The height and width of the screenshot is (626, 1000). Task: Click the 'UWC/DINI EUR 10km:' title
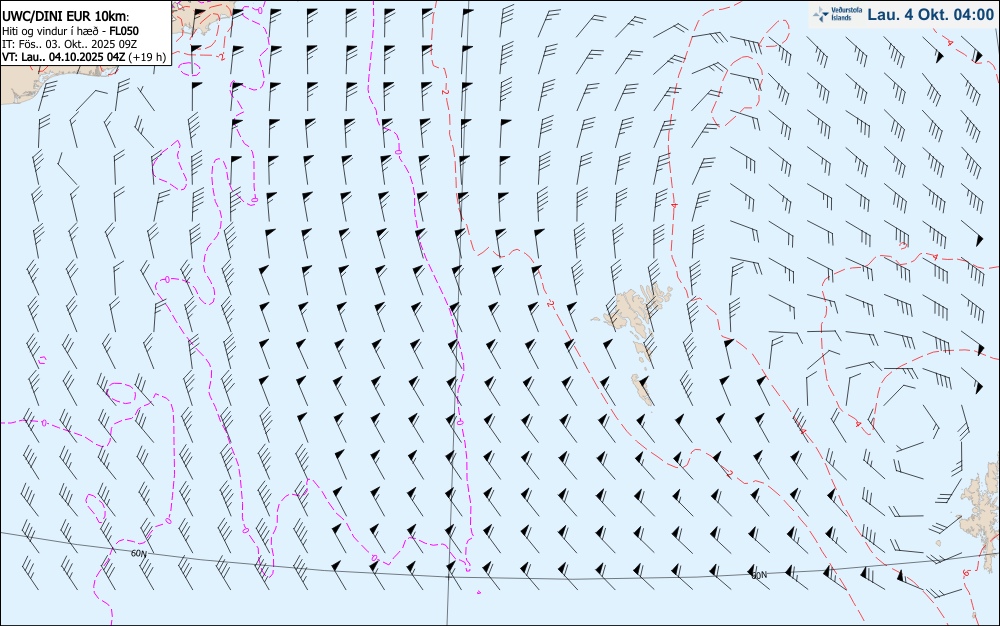[66, 17]
